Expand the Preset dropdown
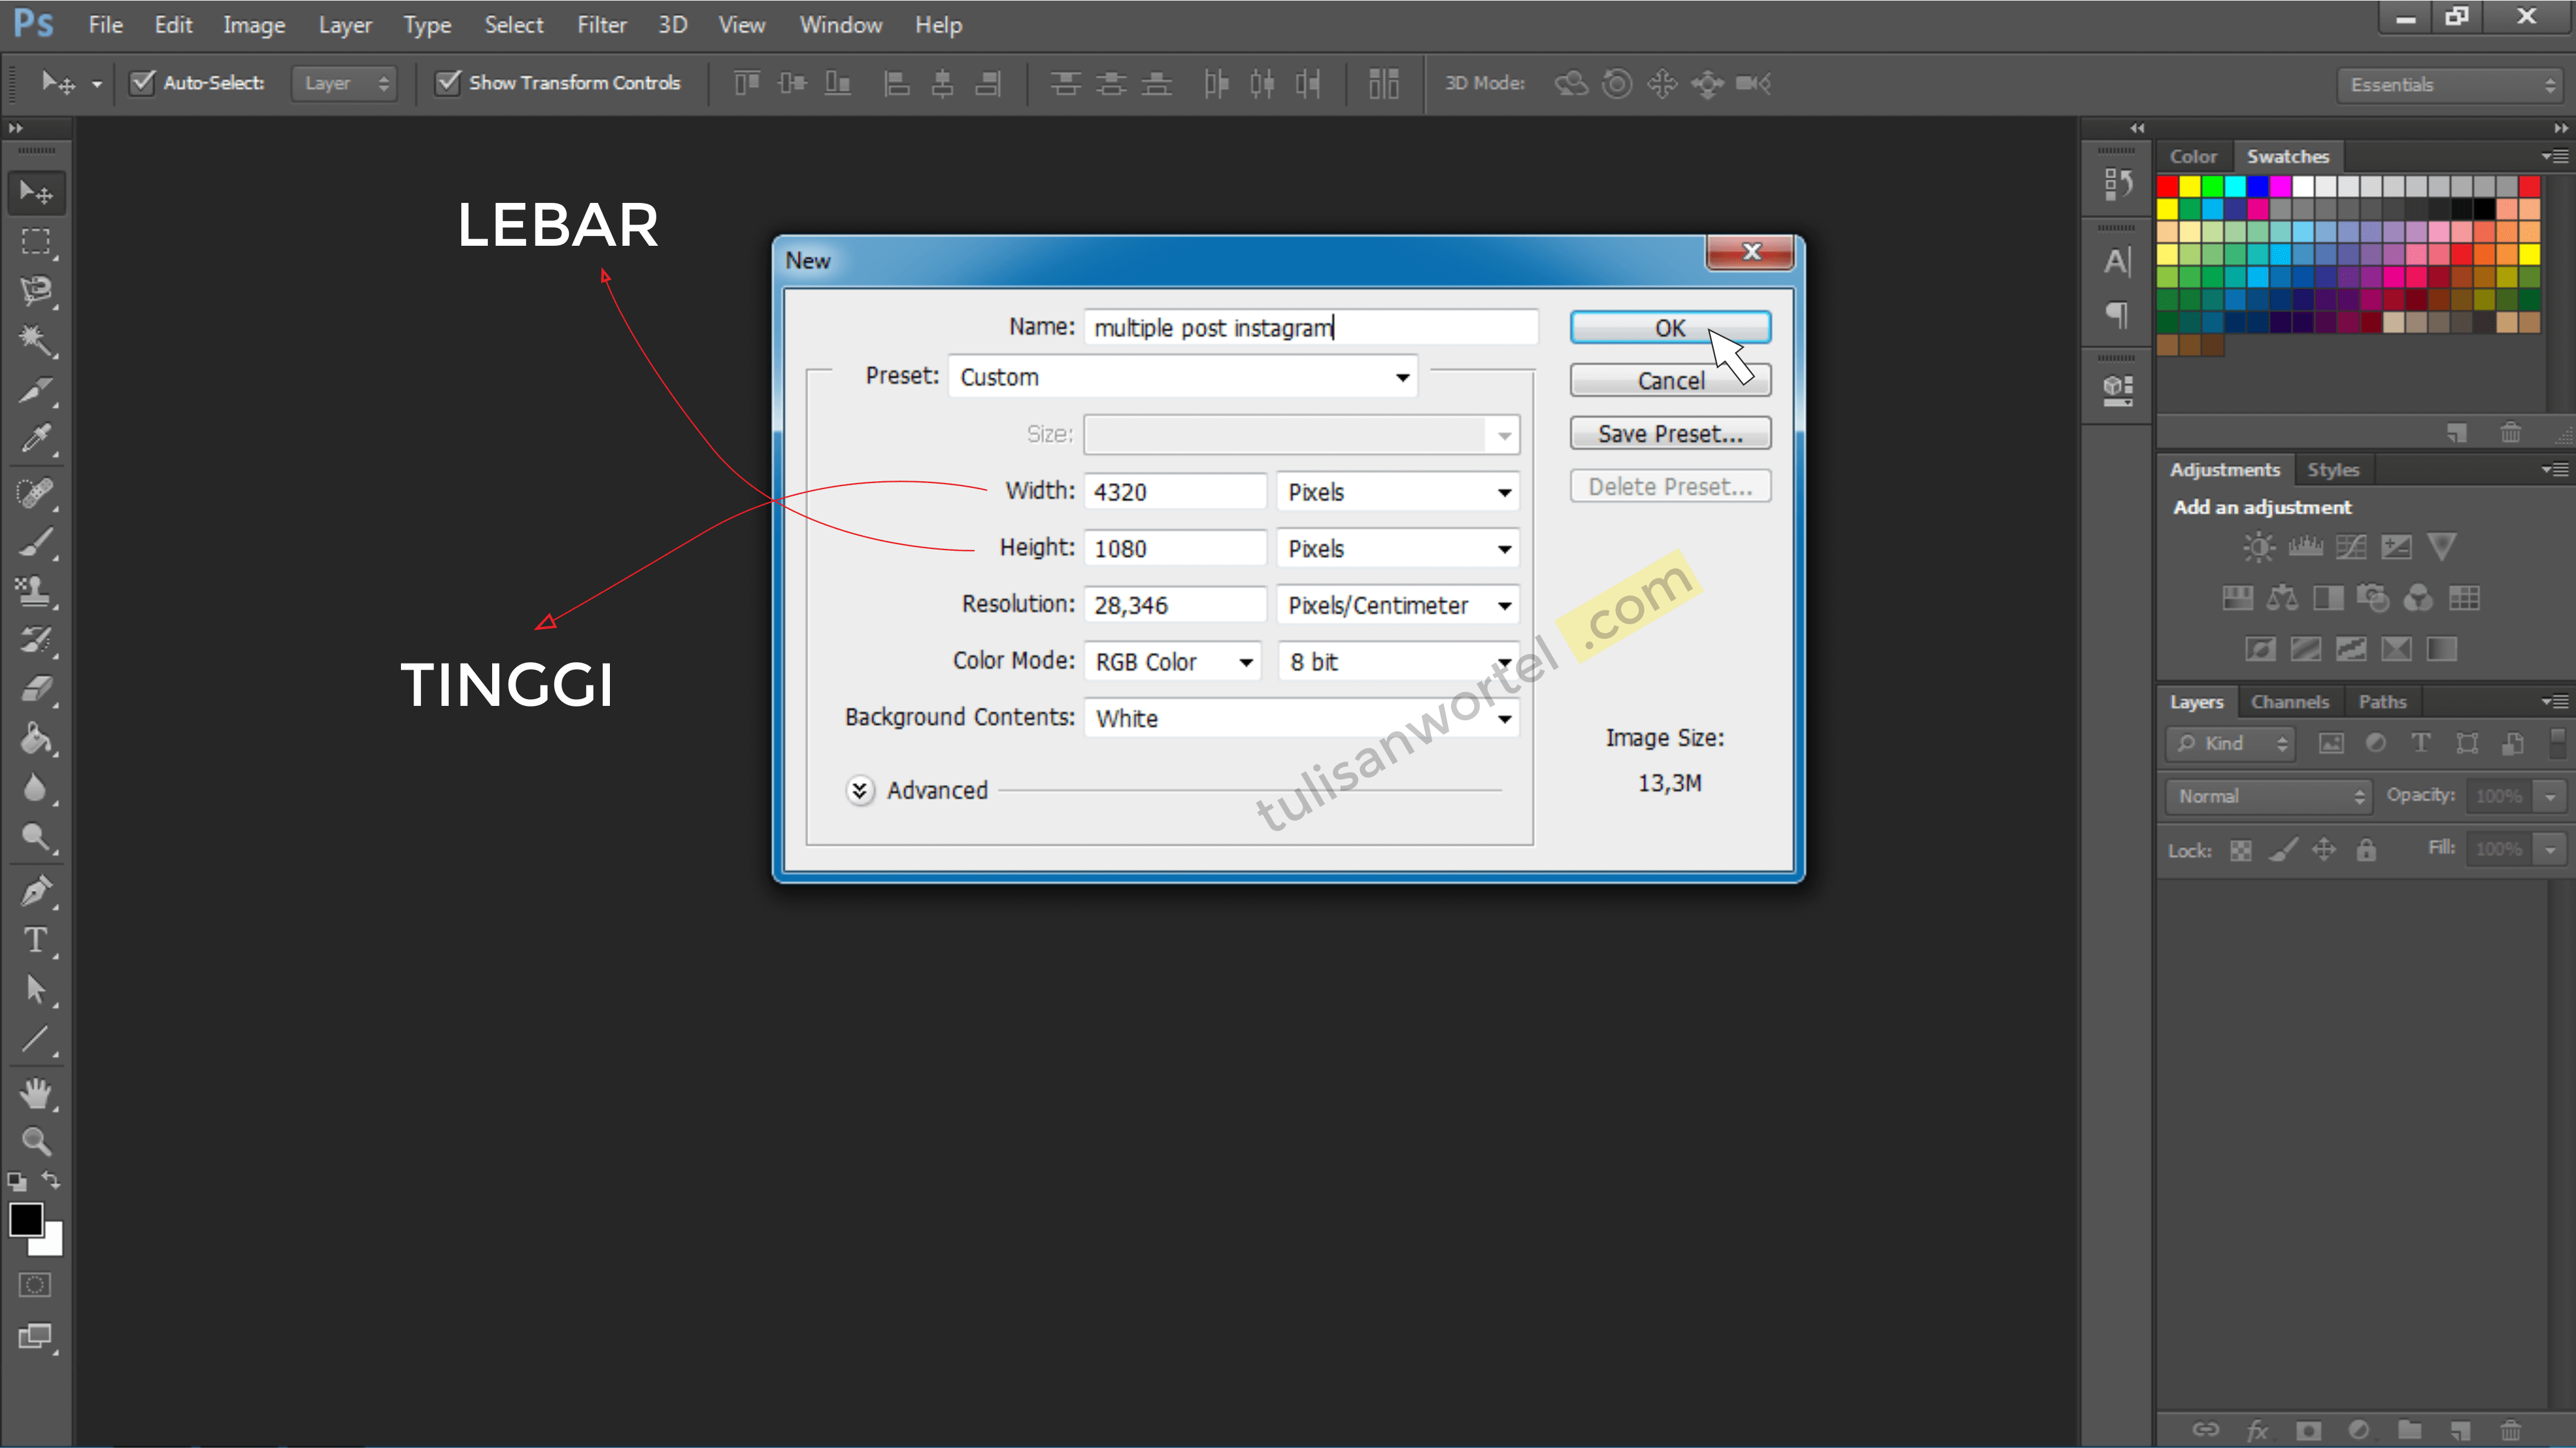 [1403, 375]
